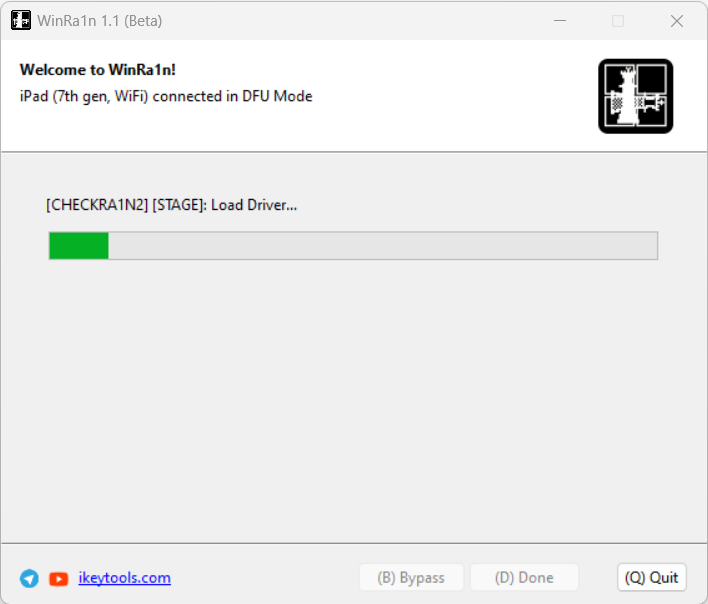Open the YouTube icon link

[59, 578]
